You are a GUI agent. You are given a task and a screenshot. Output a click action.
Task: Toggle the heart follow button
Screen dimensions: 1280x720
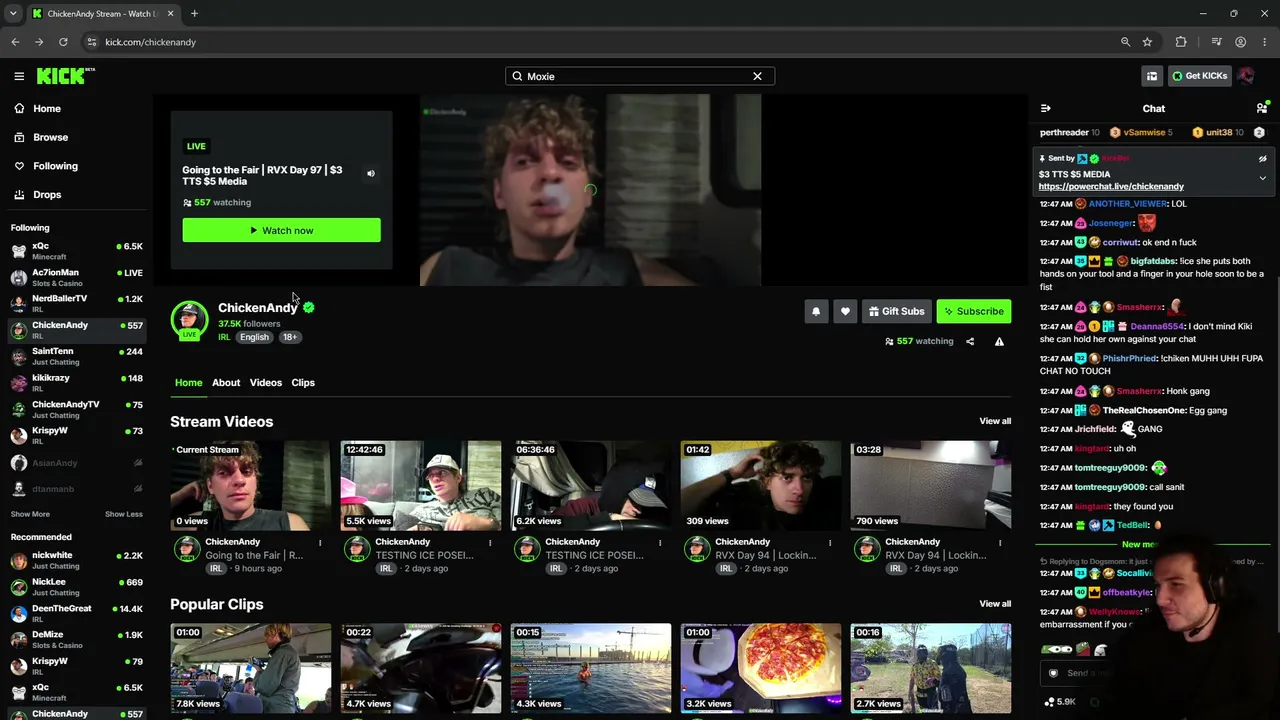845,311
